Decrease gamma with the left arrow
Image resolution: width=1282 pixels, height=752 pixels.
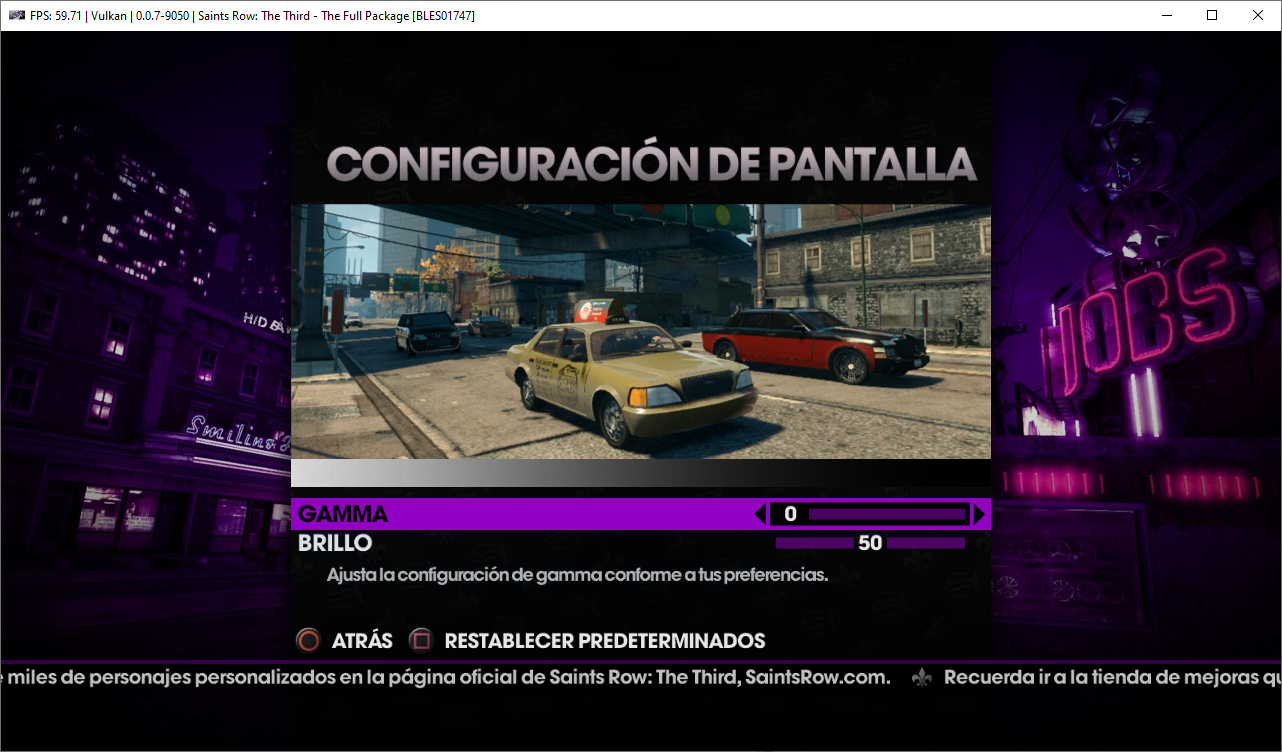coord(760,514)
